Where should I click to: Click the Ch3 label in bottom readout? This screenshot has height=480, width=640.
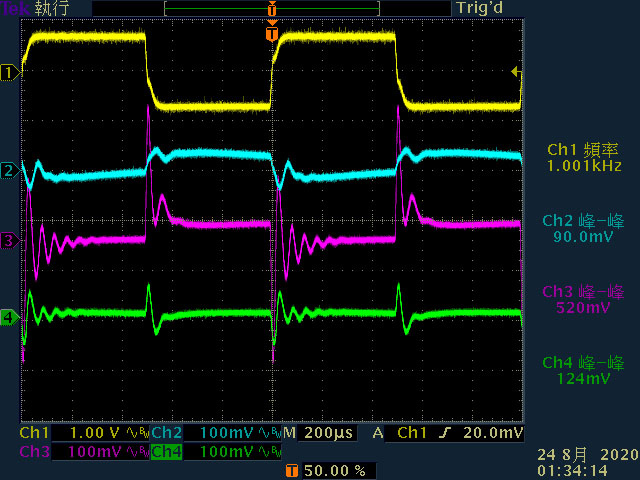[35, 452]
